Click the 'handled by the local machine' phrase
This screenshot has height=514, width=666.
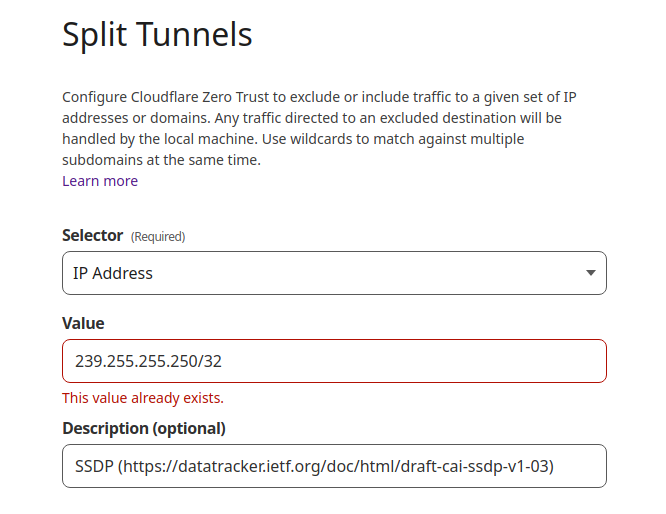point(160,139)
